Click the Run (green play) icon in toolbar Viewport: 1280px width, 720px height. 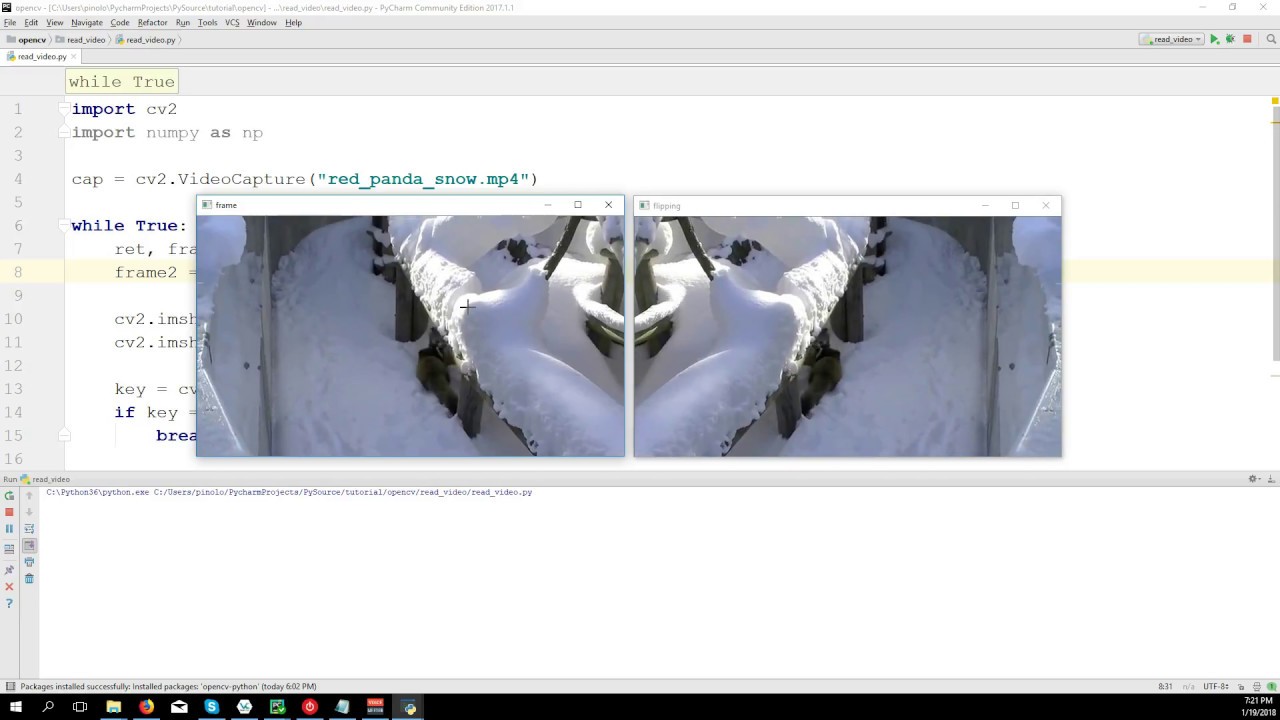click(1213, 39)
